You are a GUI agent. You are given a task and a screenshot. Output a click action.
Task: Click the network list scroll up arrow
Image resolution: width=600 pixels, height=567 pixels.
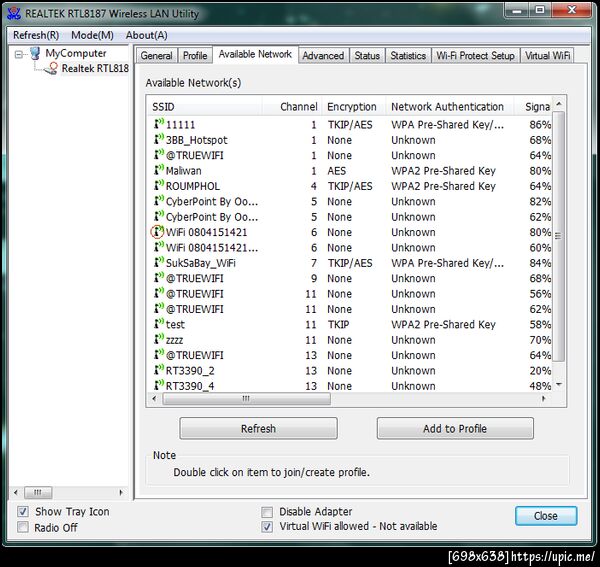pyautogui.click(x=559, y=104)
